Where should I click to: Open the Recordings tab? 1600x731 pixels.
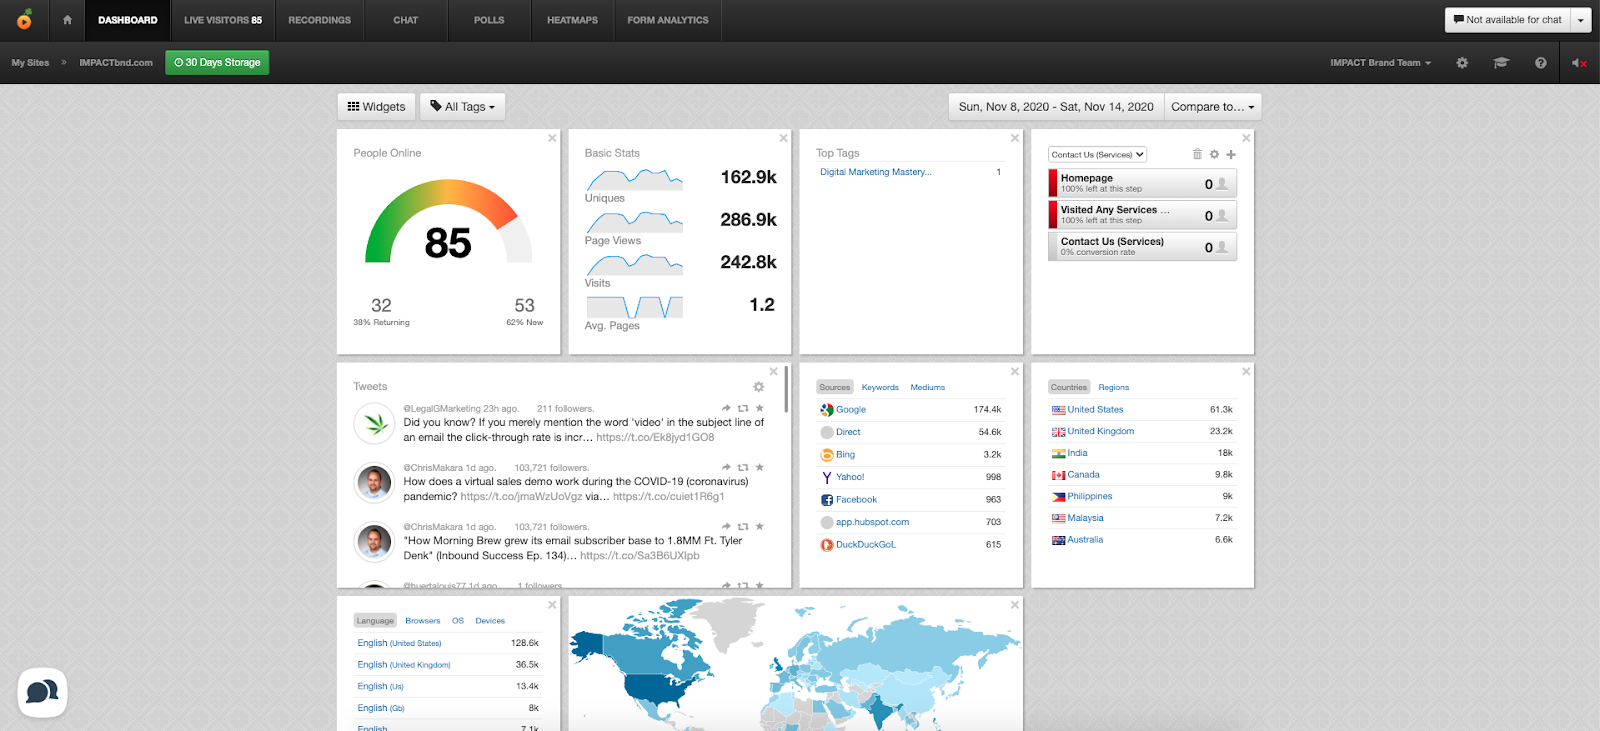[x=320, y=20]
